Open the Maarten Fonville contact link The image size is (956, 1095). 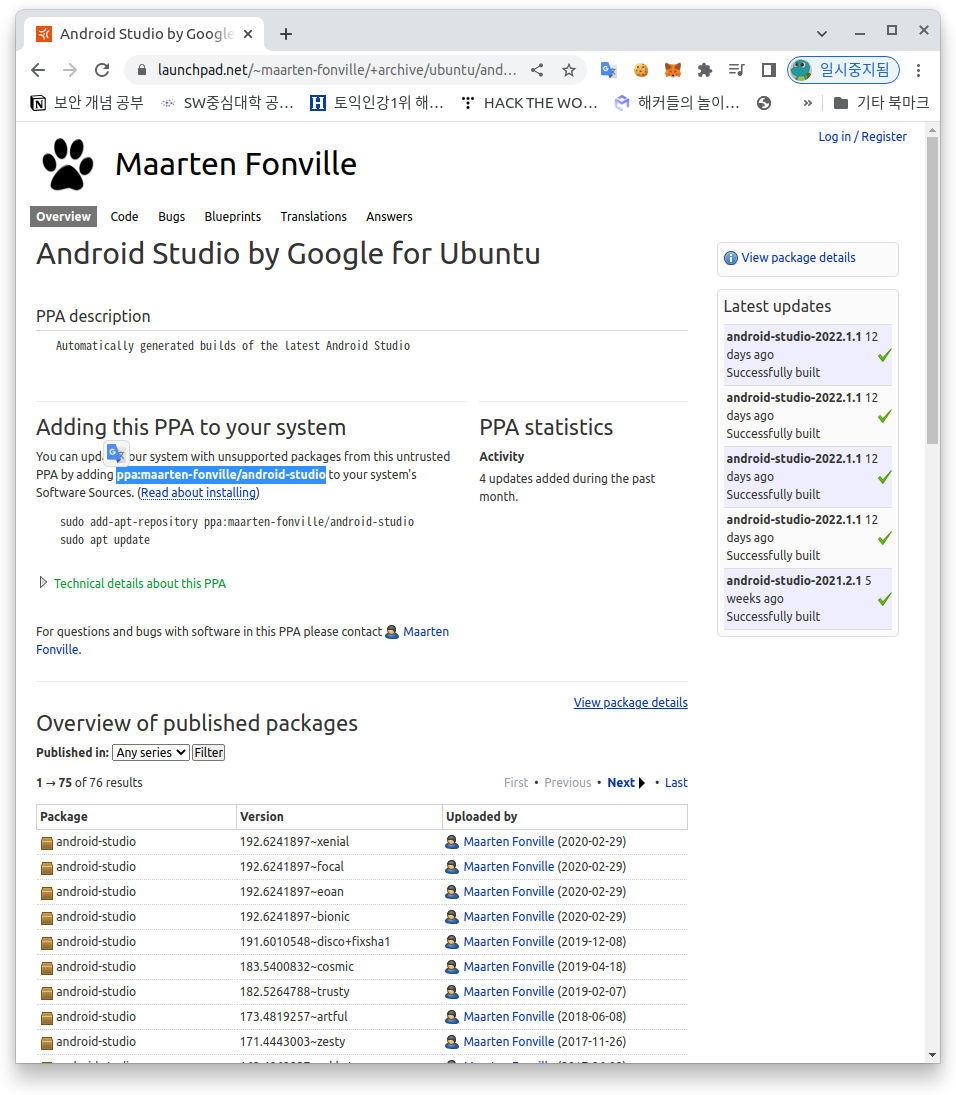(x=425, y=631)
